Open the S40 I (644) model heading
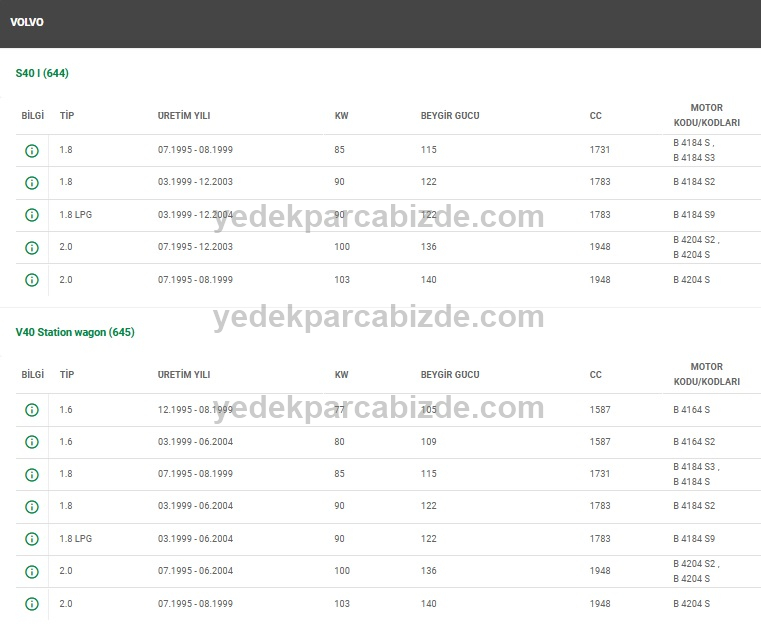Viewport: 761px width, 630px height. 42,73
